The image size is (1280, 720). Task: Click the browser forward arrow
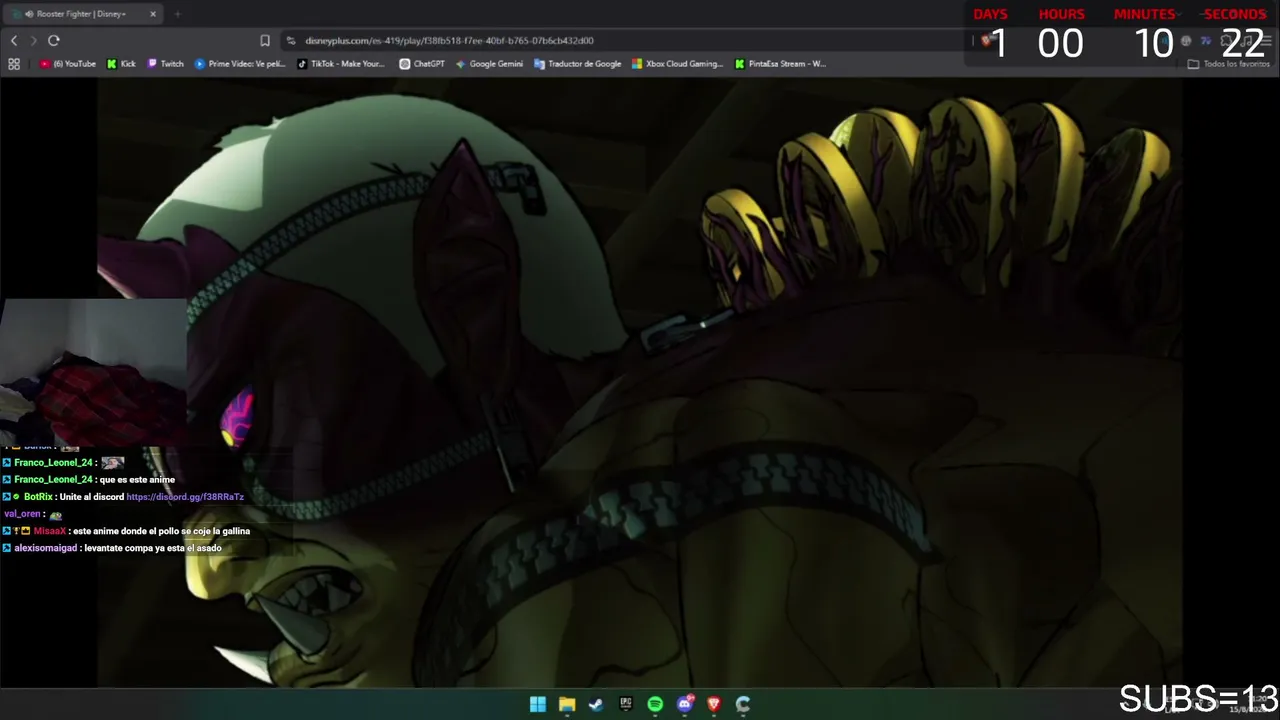33,40
